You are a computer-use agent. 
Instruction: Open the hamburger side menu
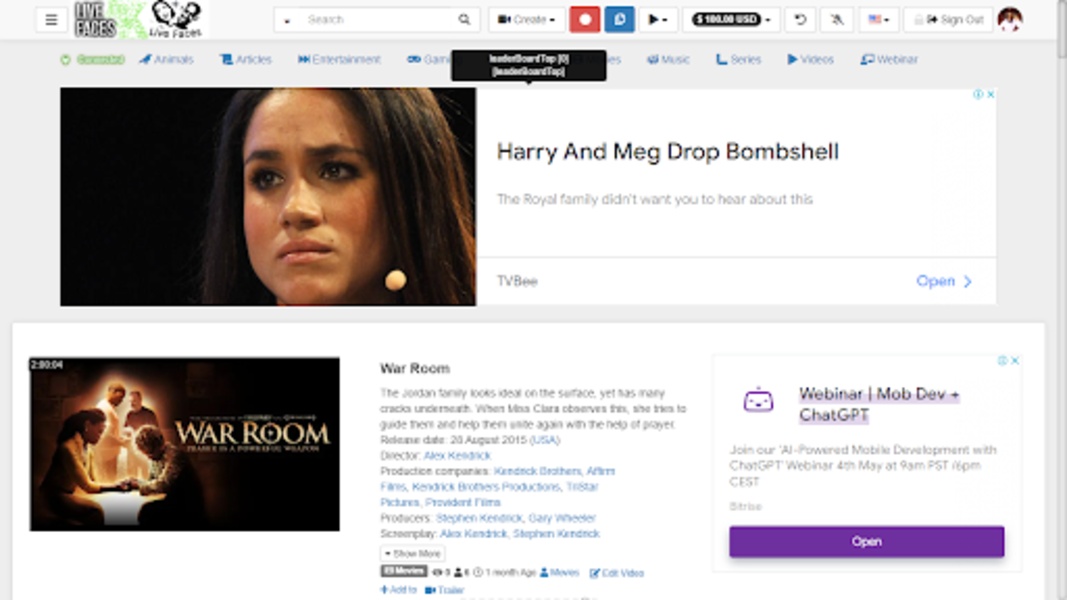pos(51,20)
